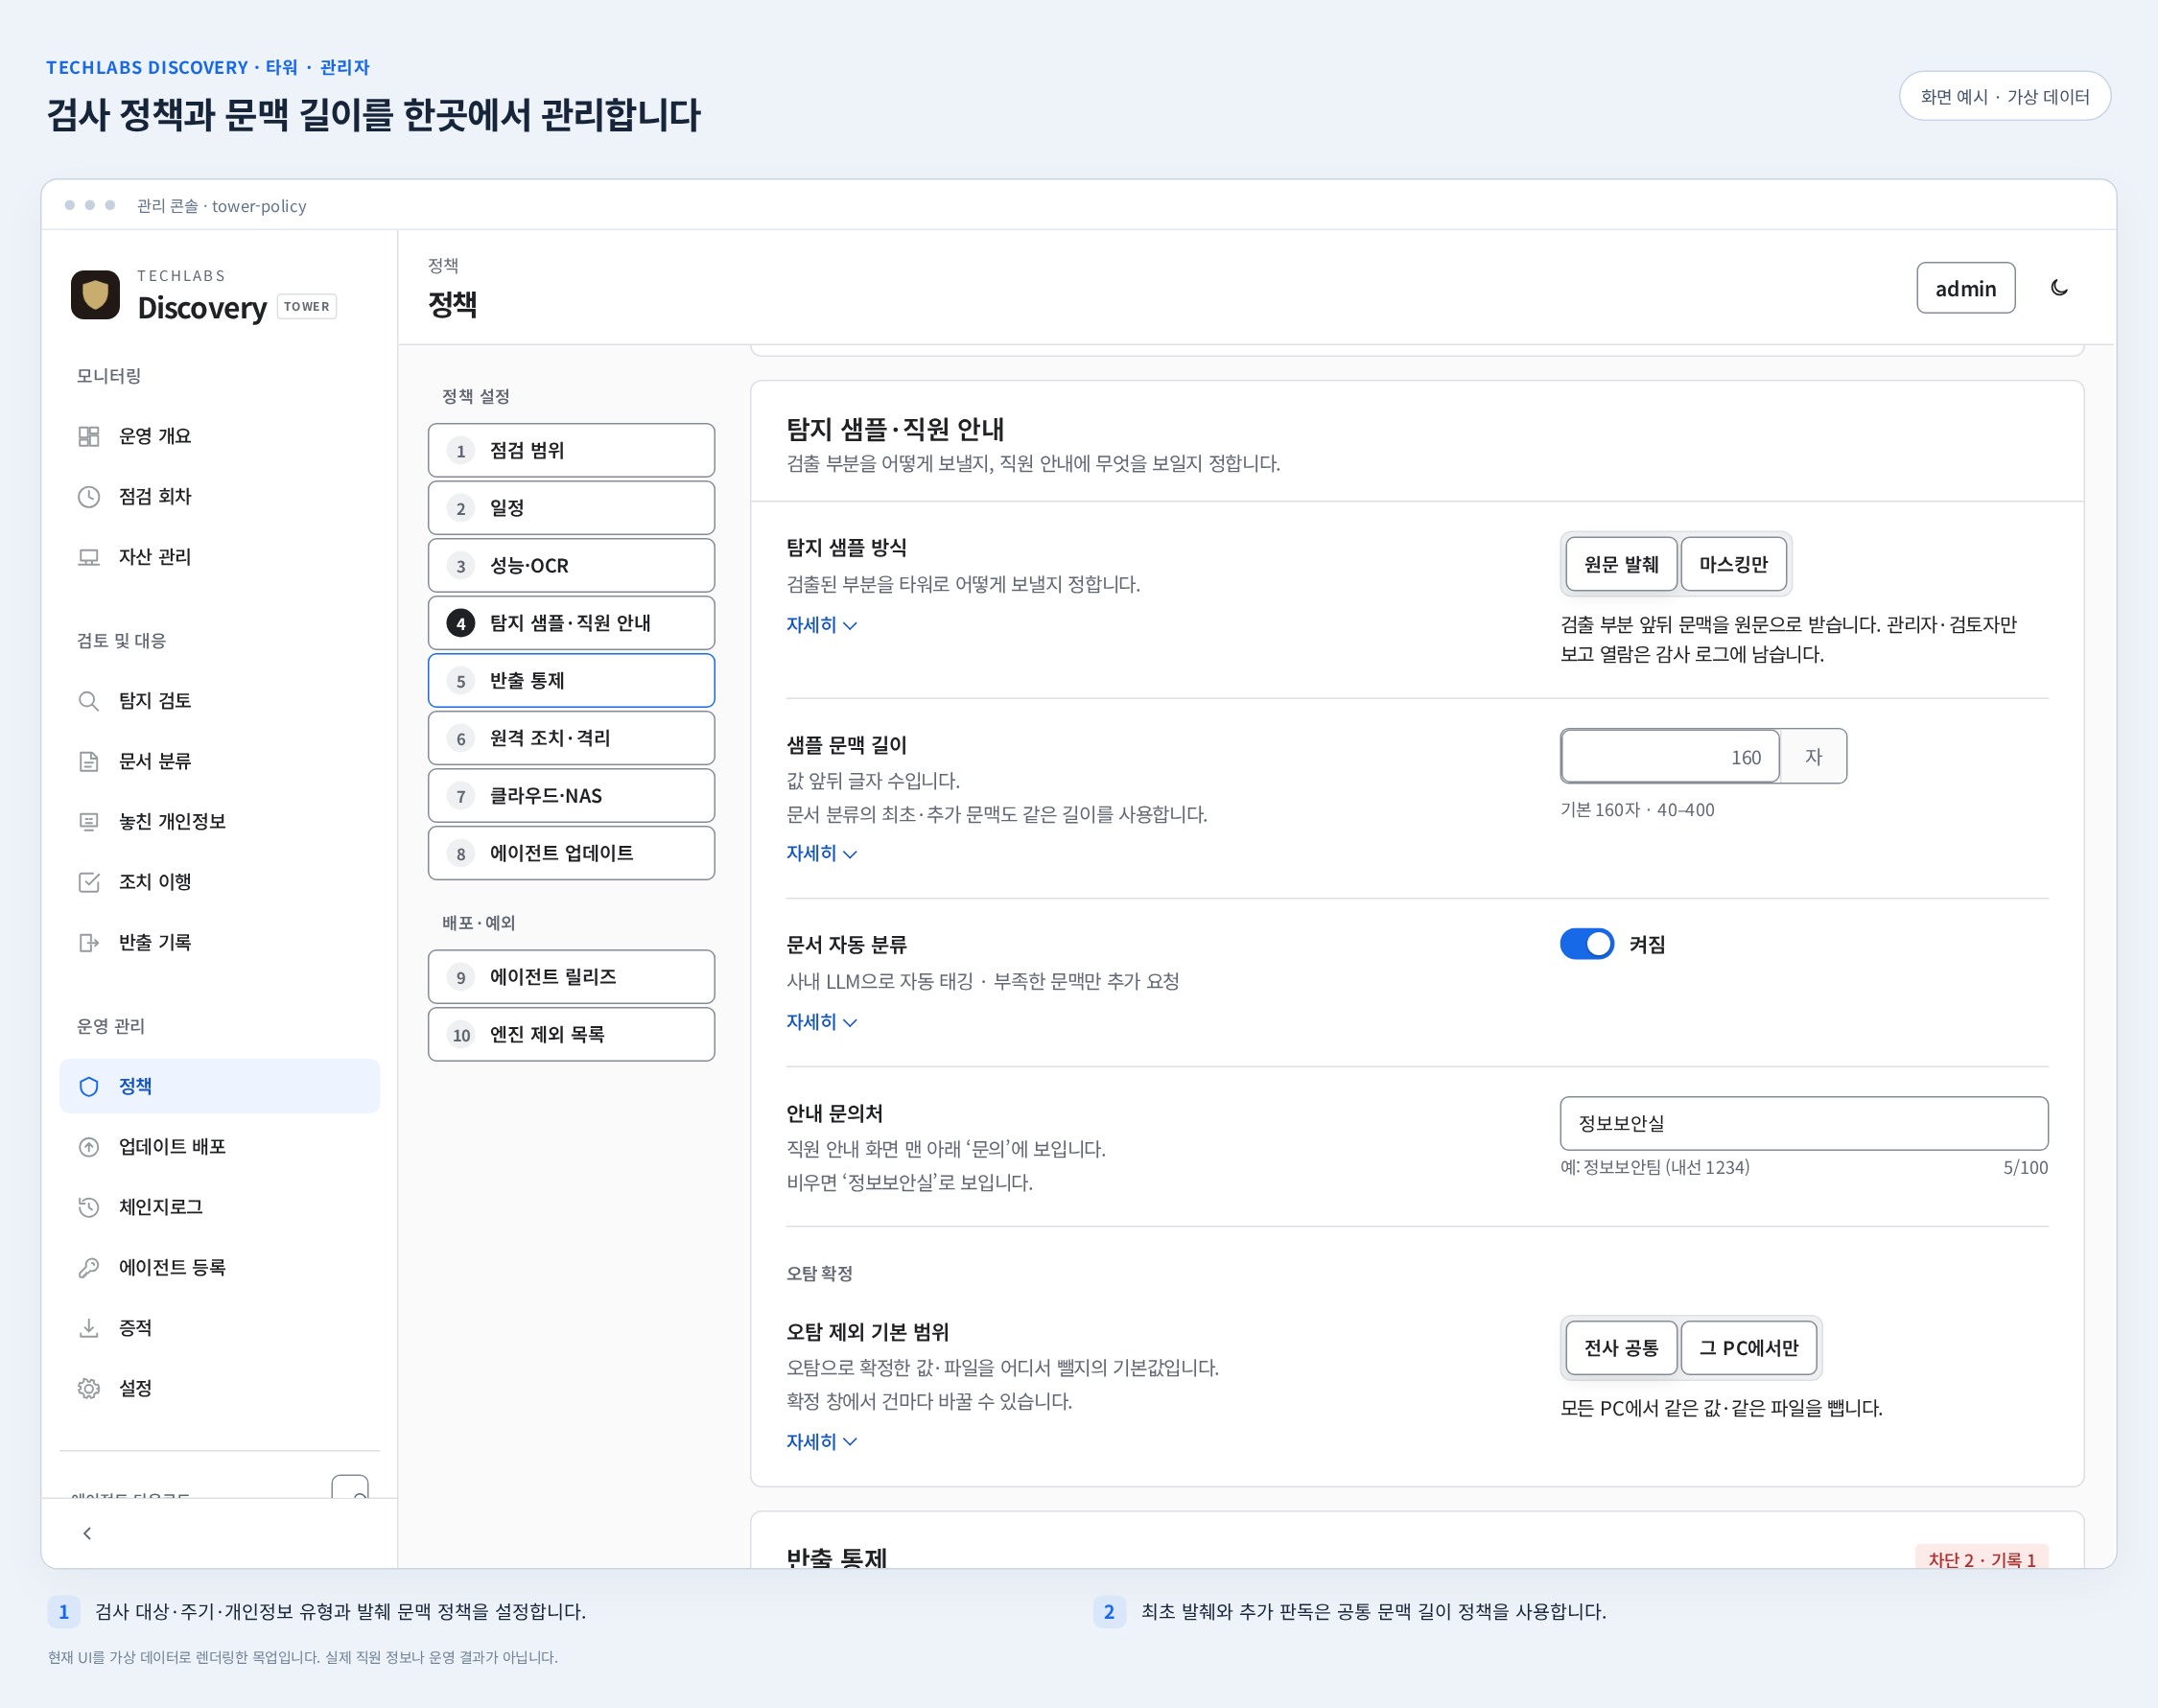Select step 4 탐지 샘플·직원 안내
2158x1708 pixels.
coord(571,623)
